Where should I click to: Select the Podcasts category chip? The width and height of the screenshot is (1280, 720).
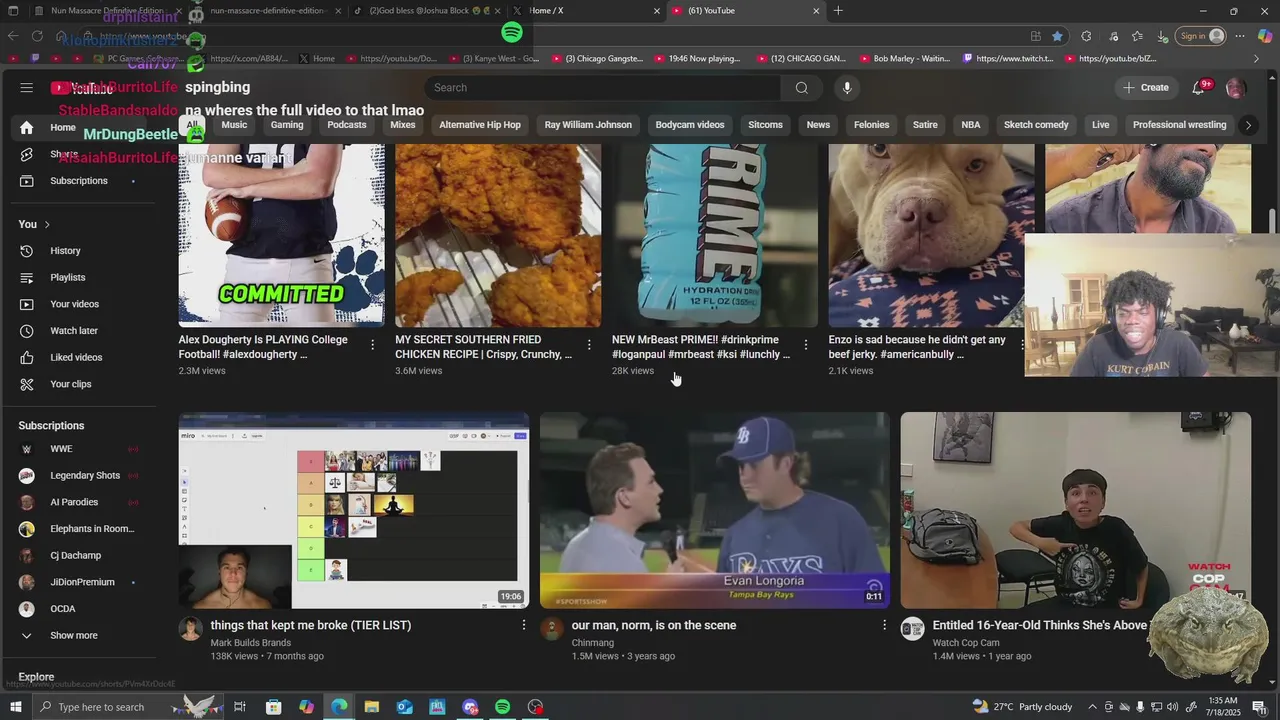347,125
